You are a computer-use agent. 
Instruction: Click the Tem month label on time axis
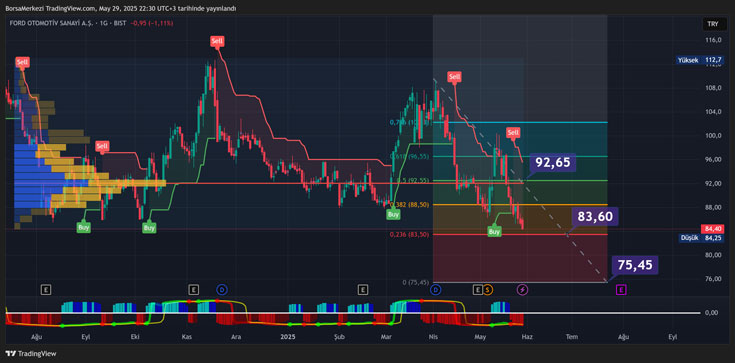click(571, 337)
